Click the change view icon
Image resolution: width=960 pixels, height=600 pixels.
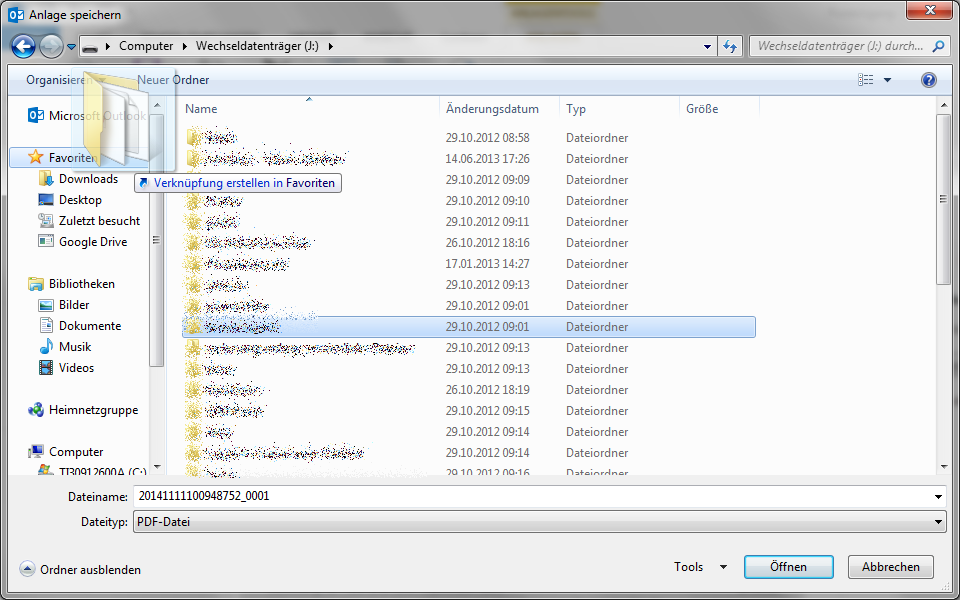coord(866,80)
